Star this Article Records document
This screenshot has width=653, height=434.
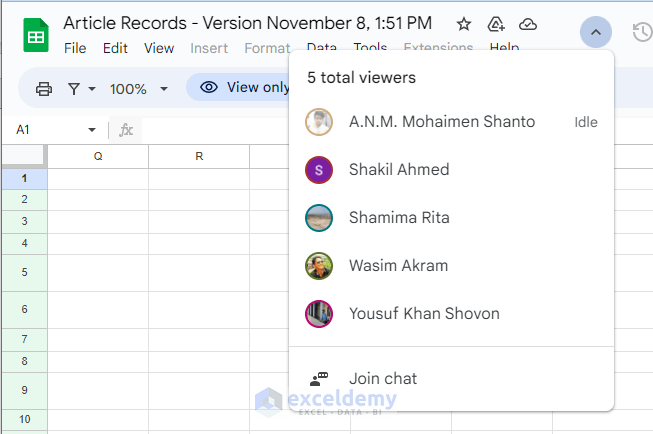[464, 24]
